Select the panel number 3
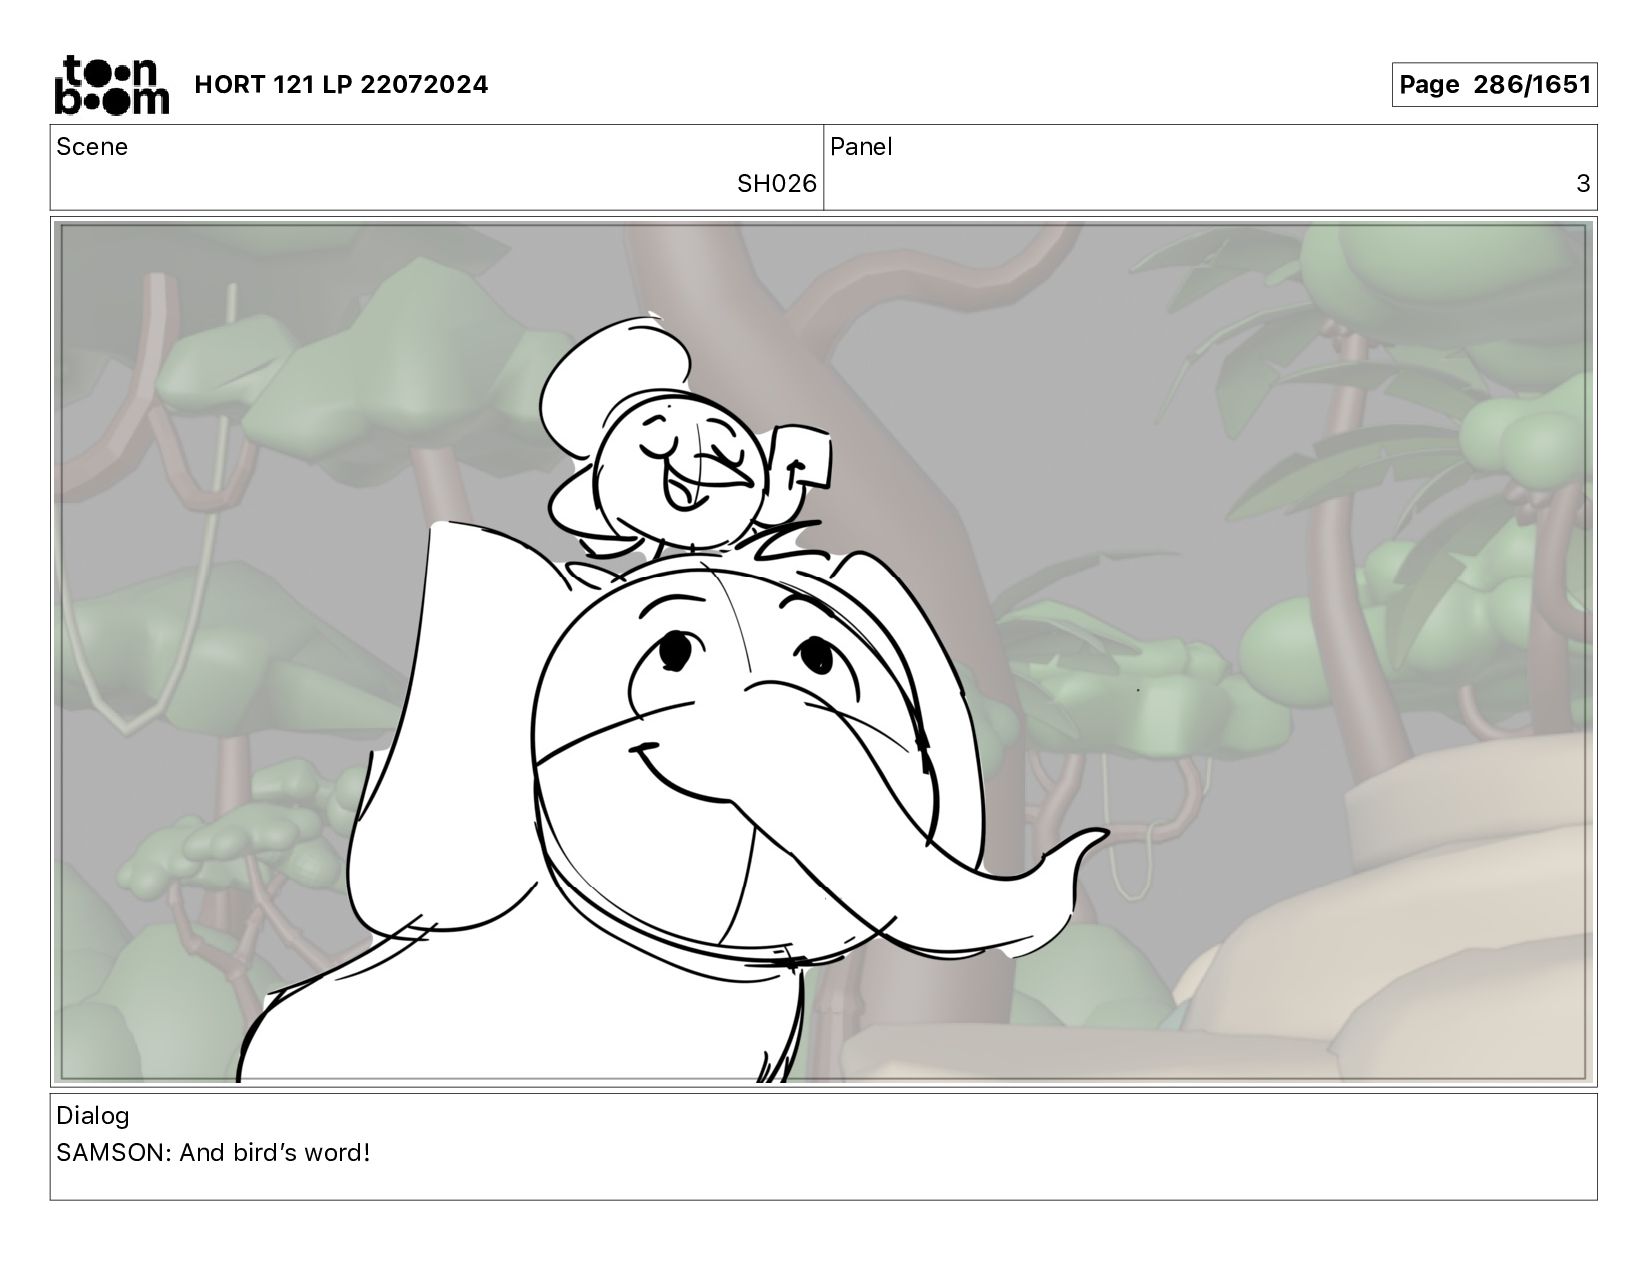 click(x=1583, y=184)
